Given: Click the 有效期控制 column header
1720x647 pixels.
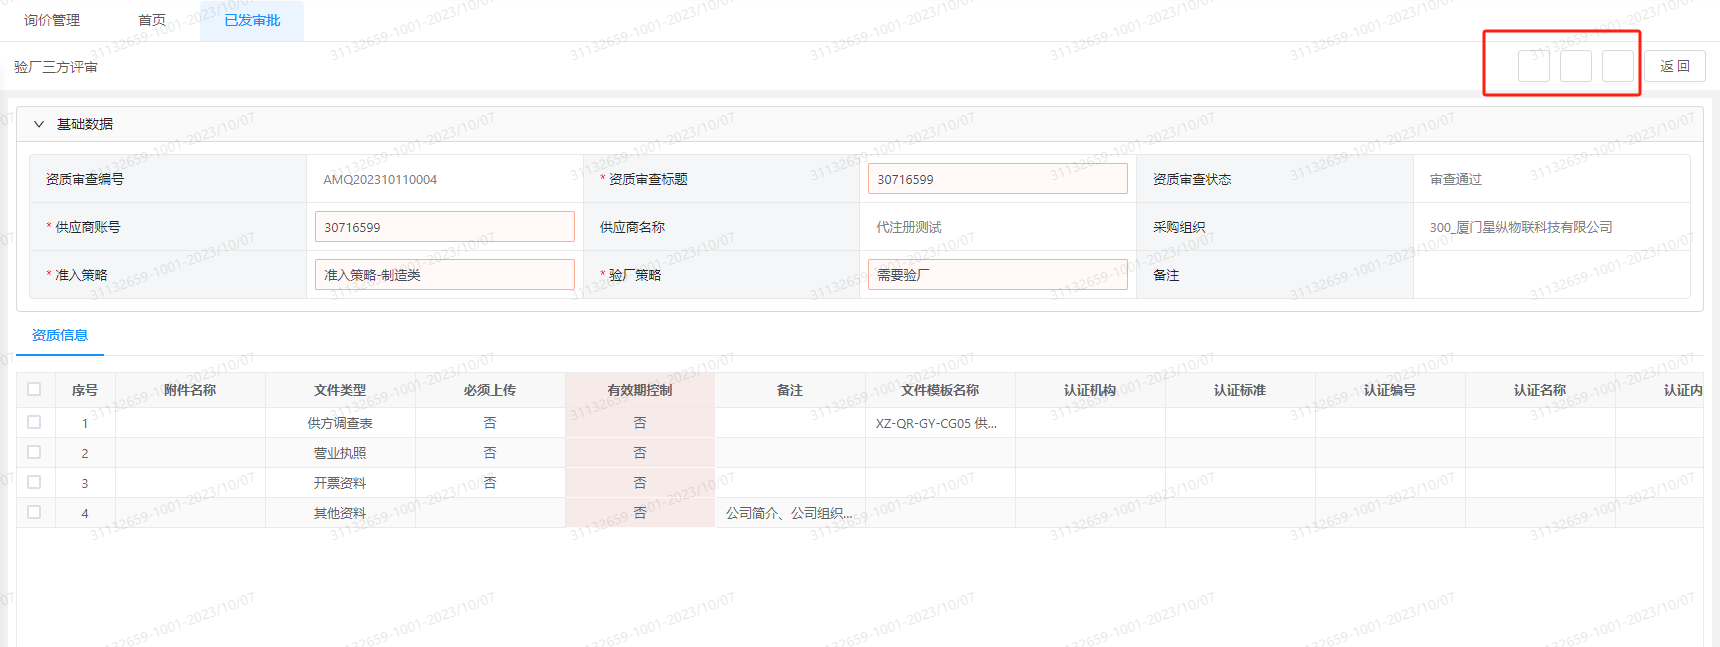Looking at the screenshot, I should pyautogui.click(x=640, y=390).
